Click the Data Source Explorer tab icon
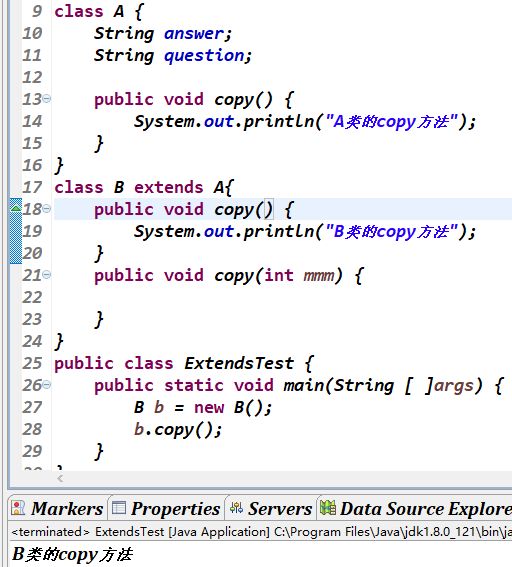The image size is (512, 567). 328,507
